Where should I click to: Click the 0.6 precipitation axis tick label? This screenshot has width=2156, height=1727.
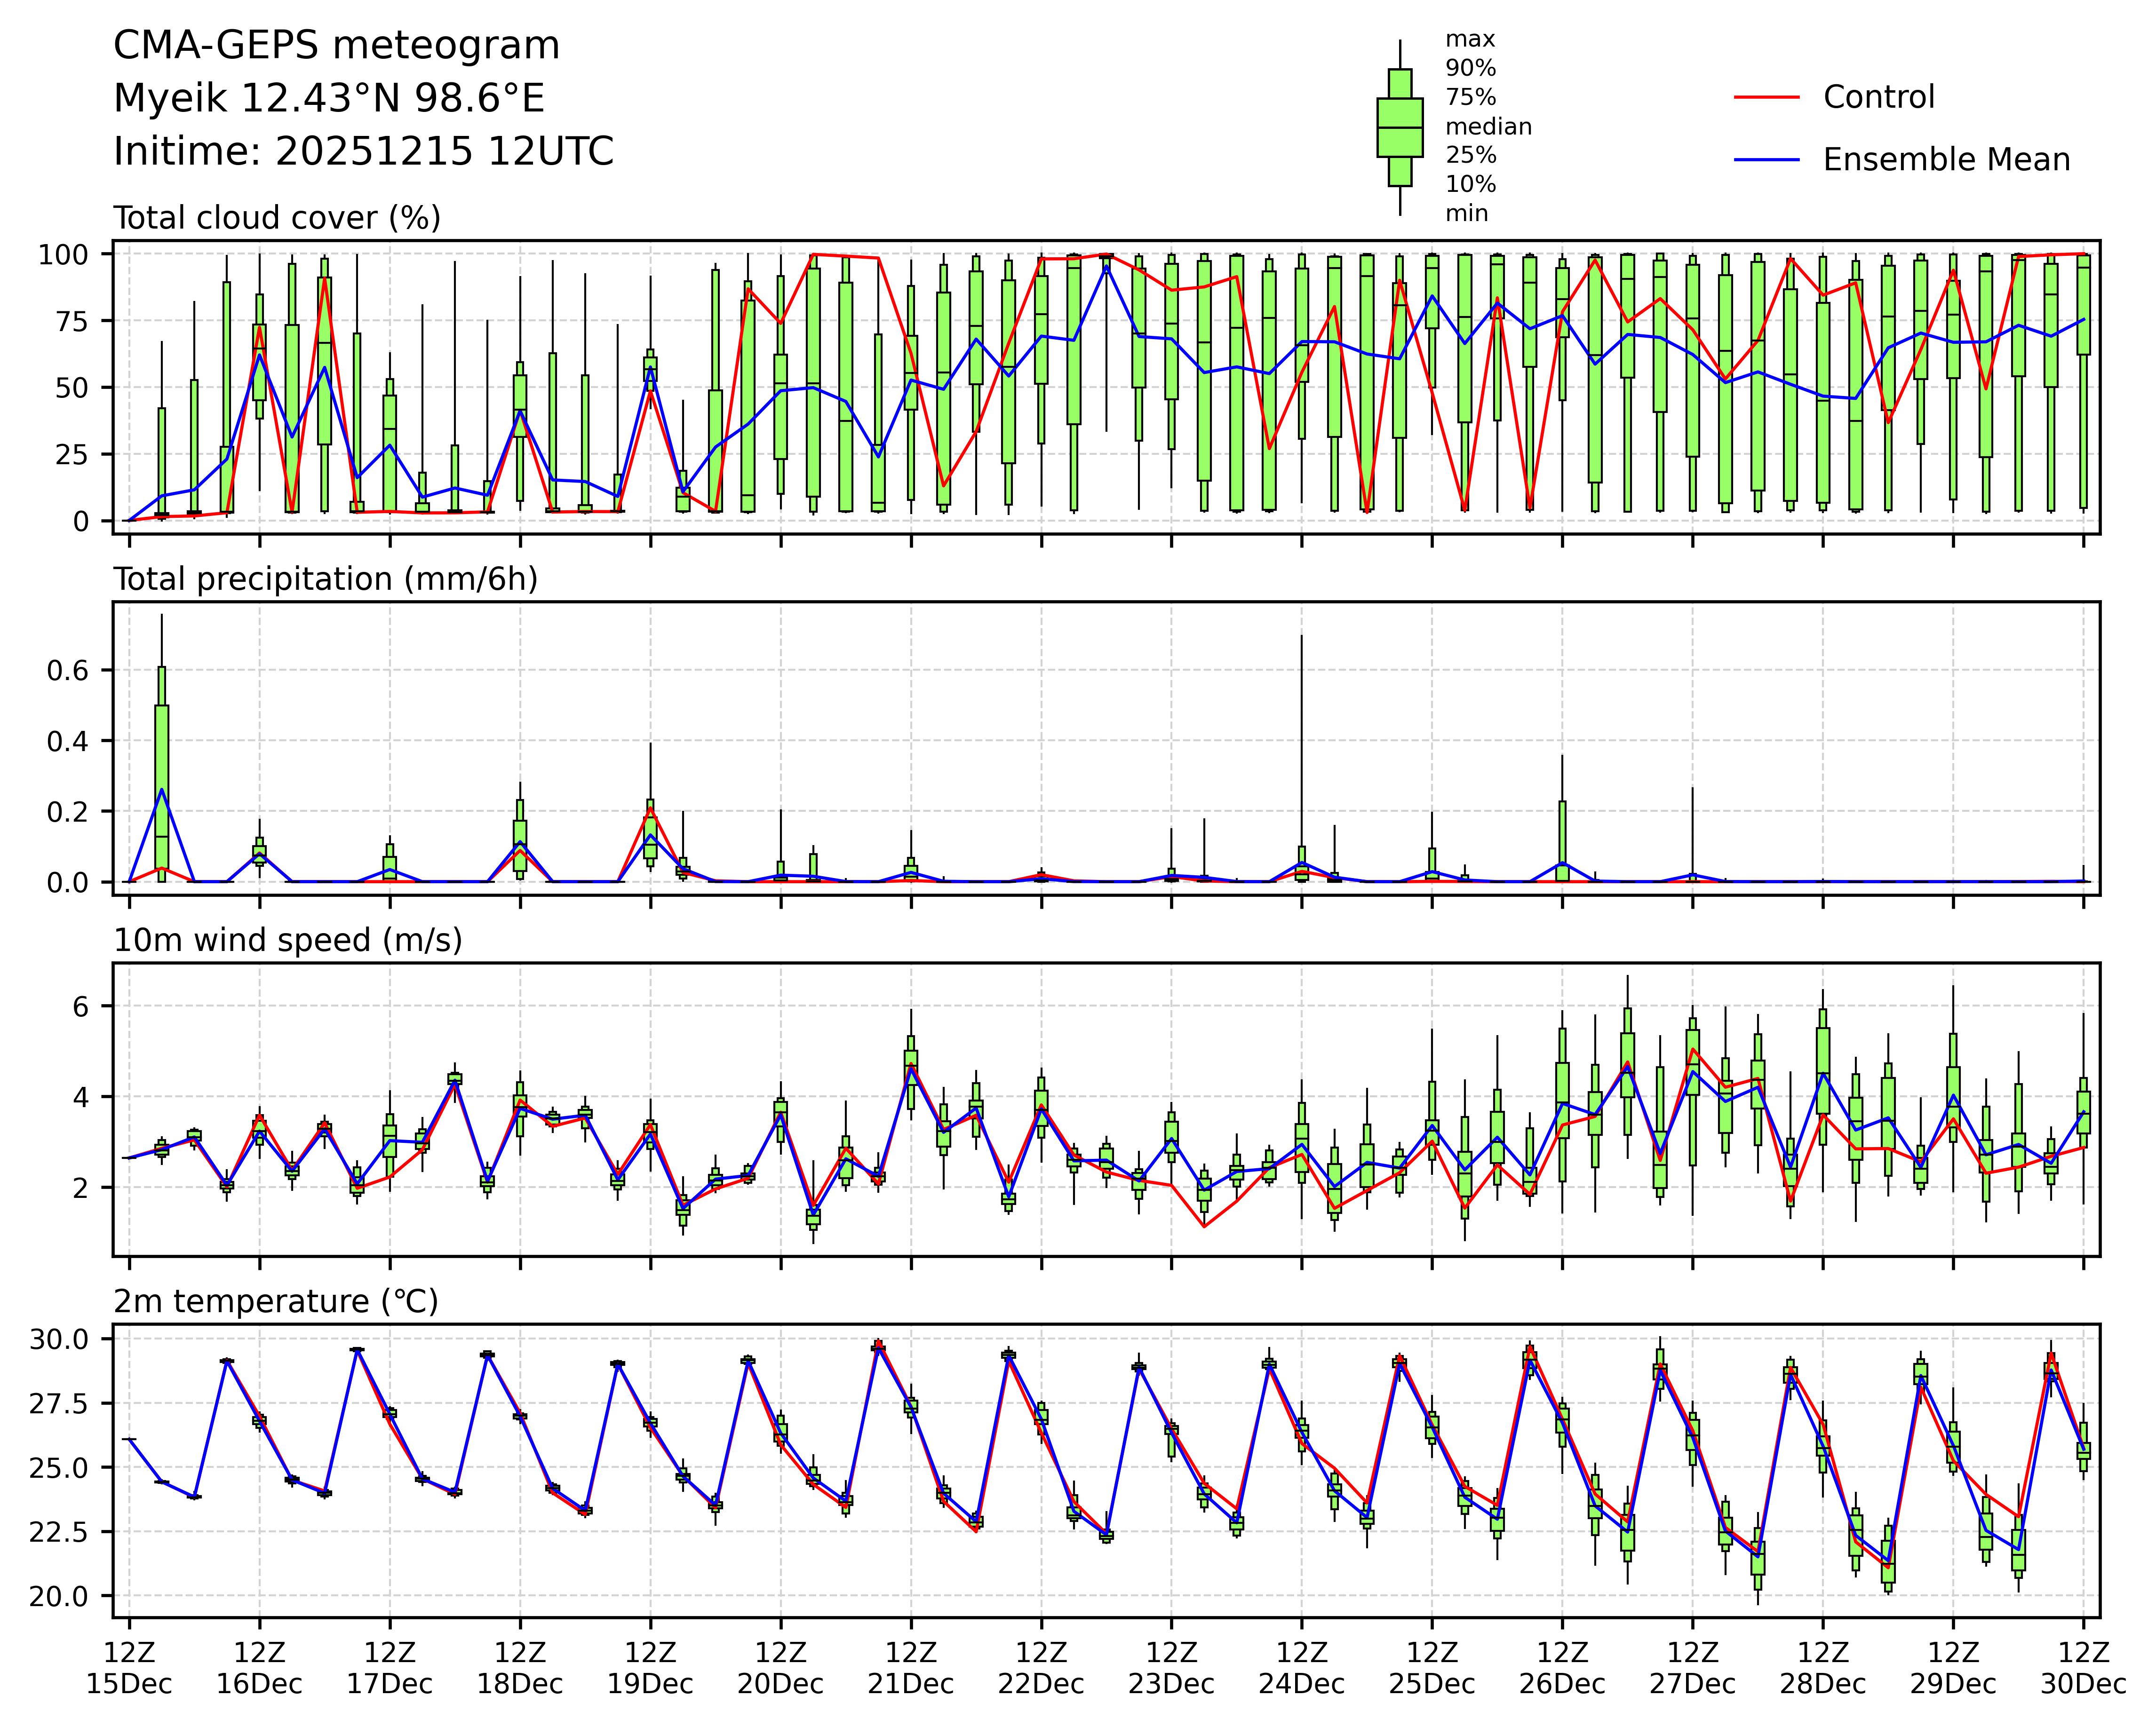pos(68,670)
